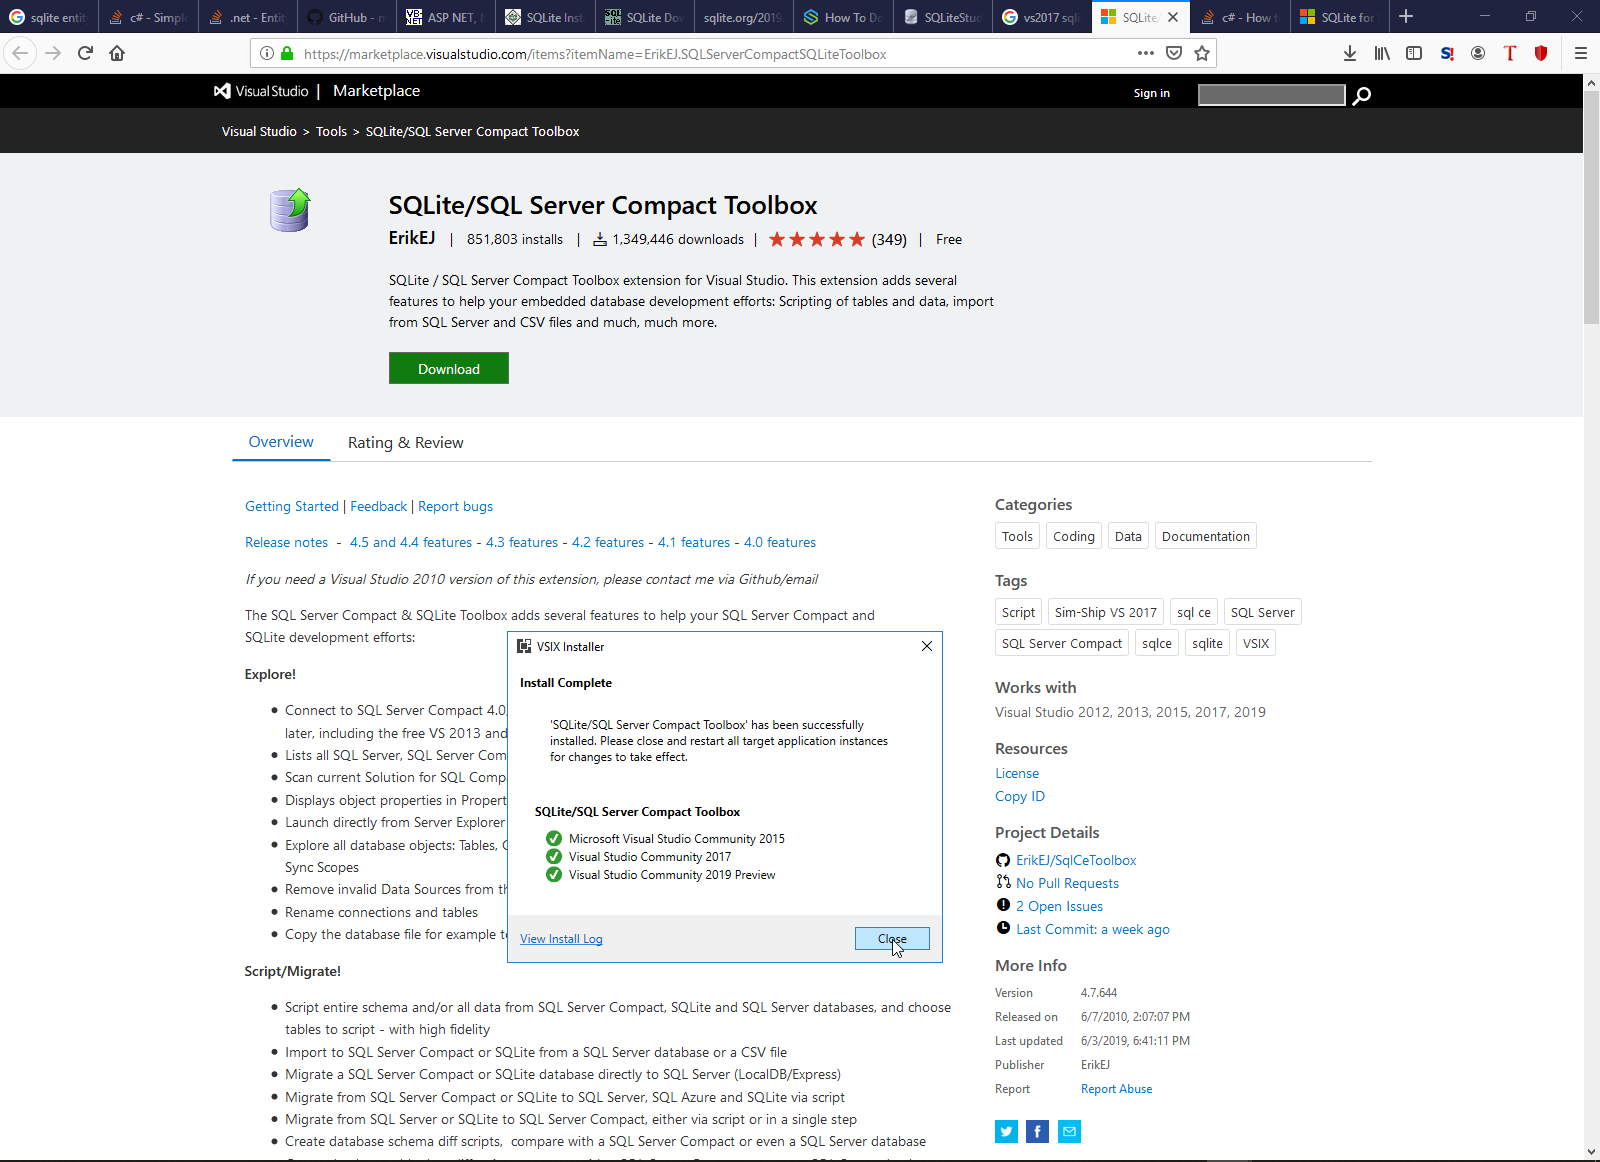This screenshot has width=1600, height=1162.
Task: Open the 2 Open Issues link
Action: tap(1060, 906)
